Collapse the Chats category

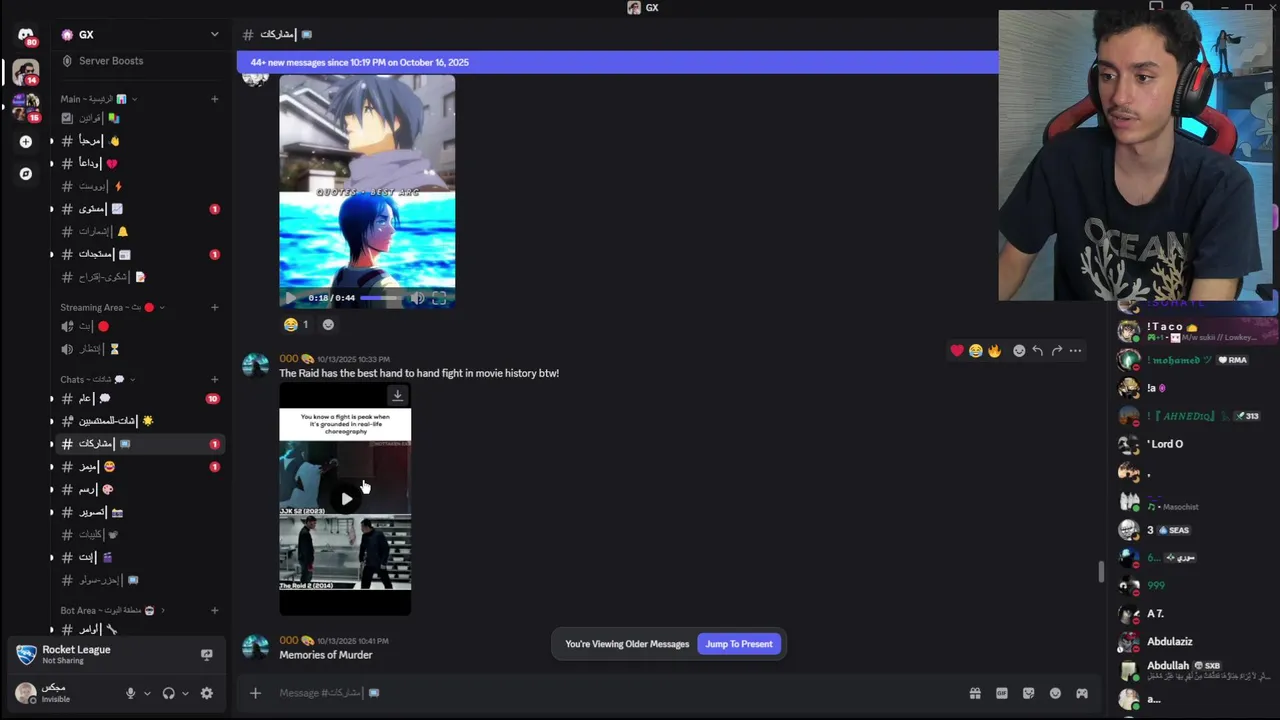97,380
